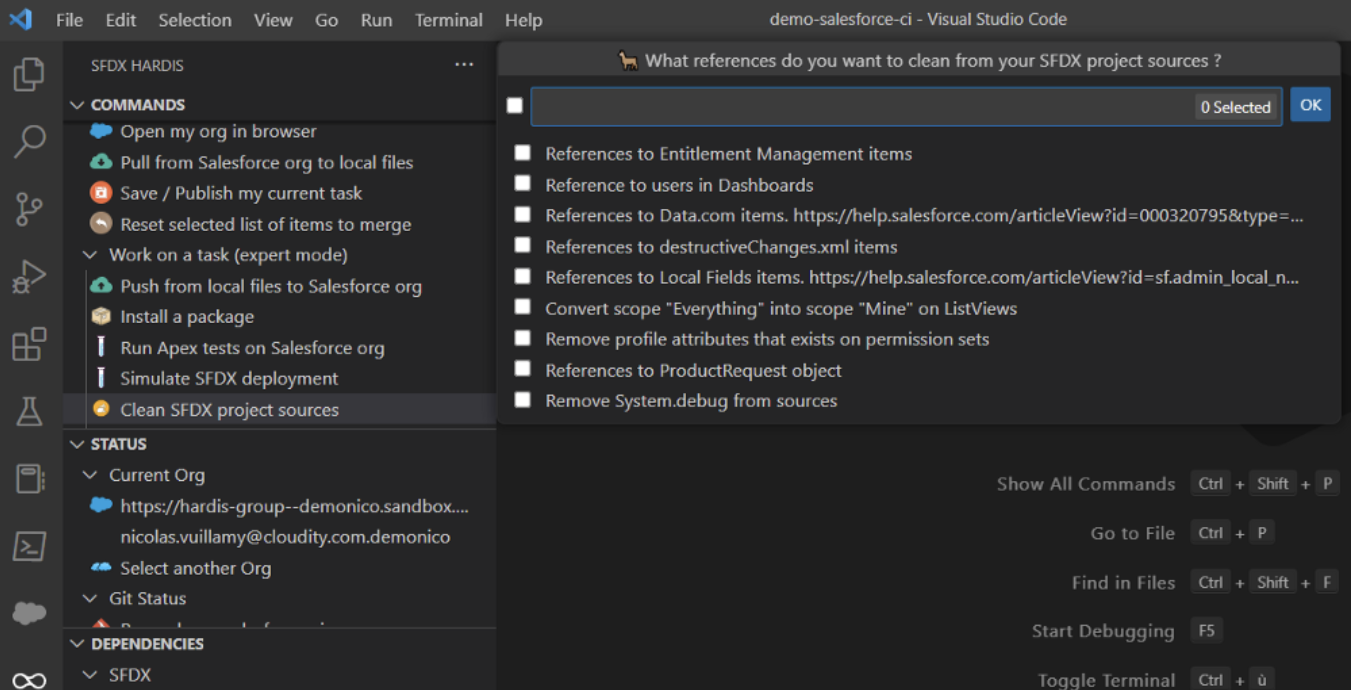This screenshot has width=1352, height=690.
Task: Open the Terminal menu
Action: click(448, 20)
